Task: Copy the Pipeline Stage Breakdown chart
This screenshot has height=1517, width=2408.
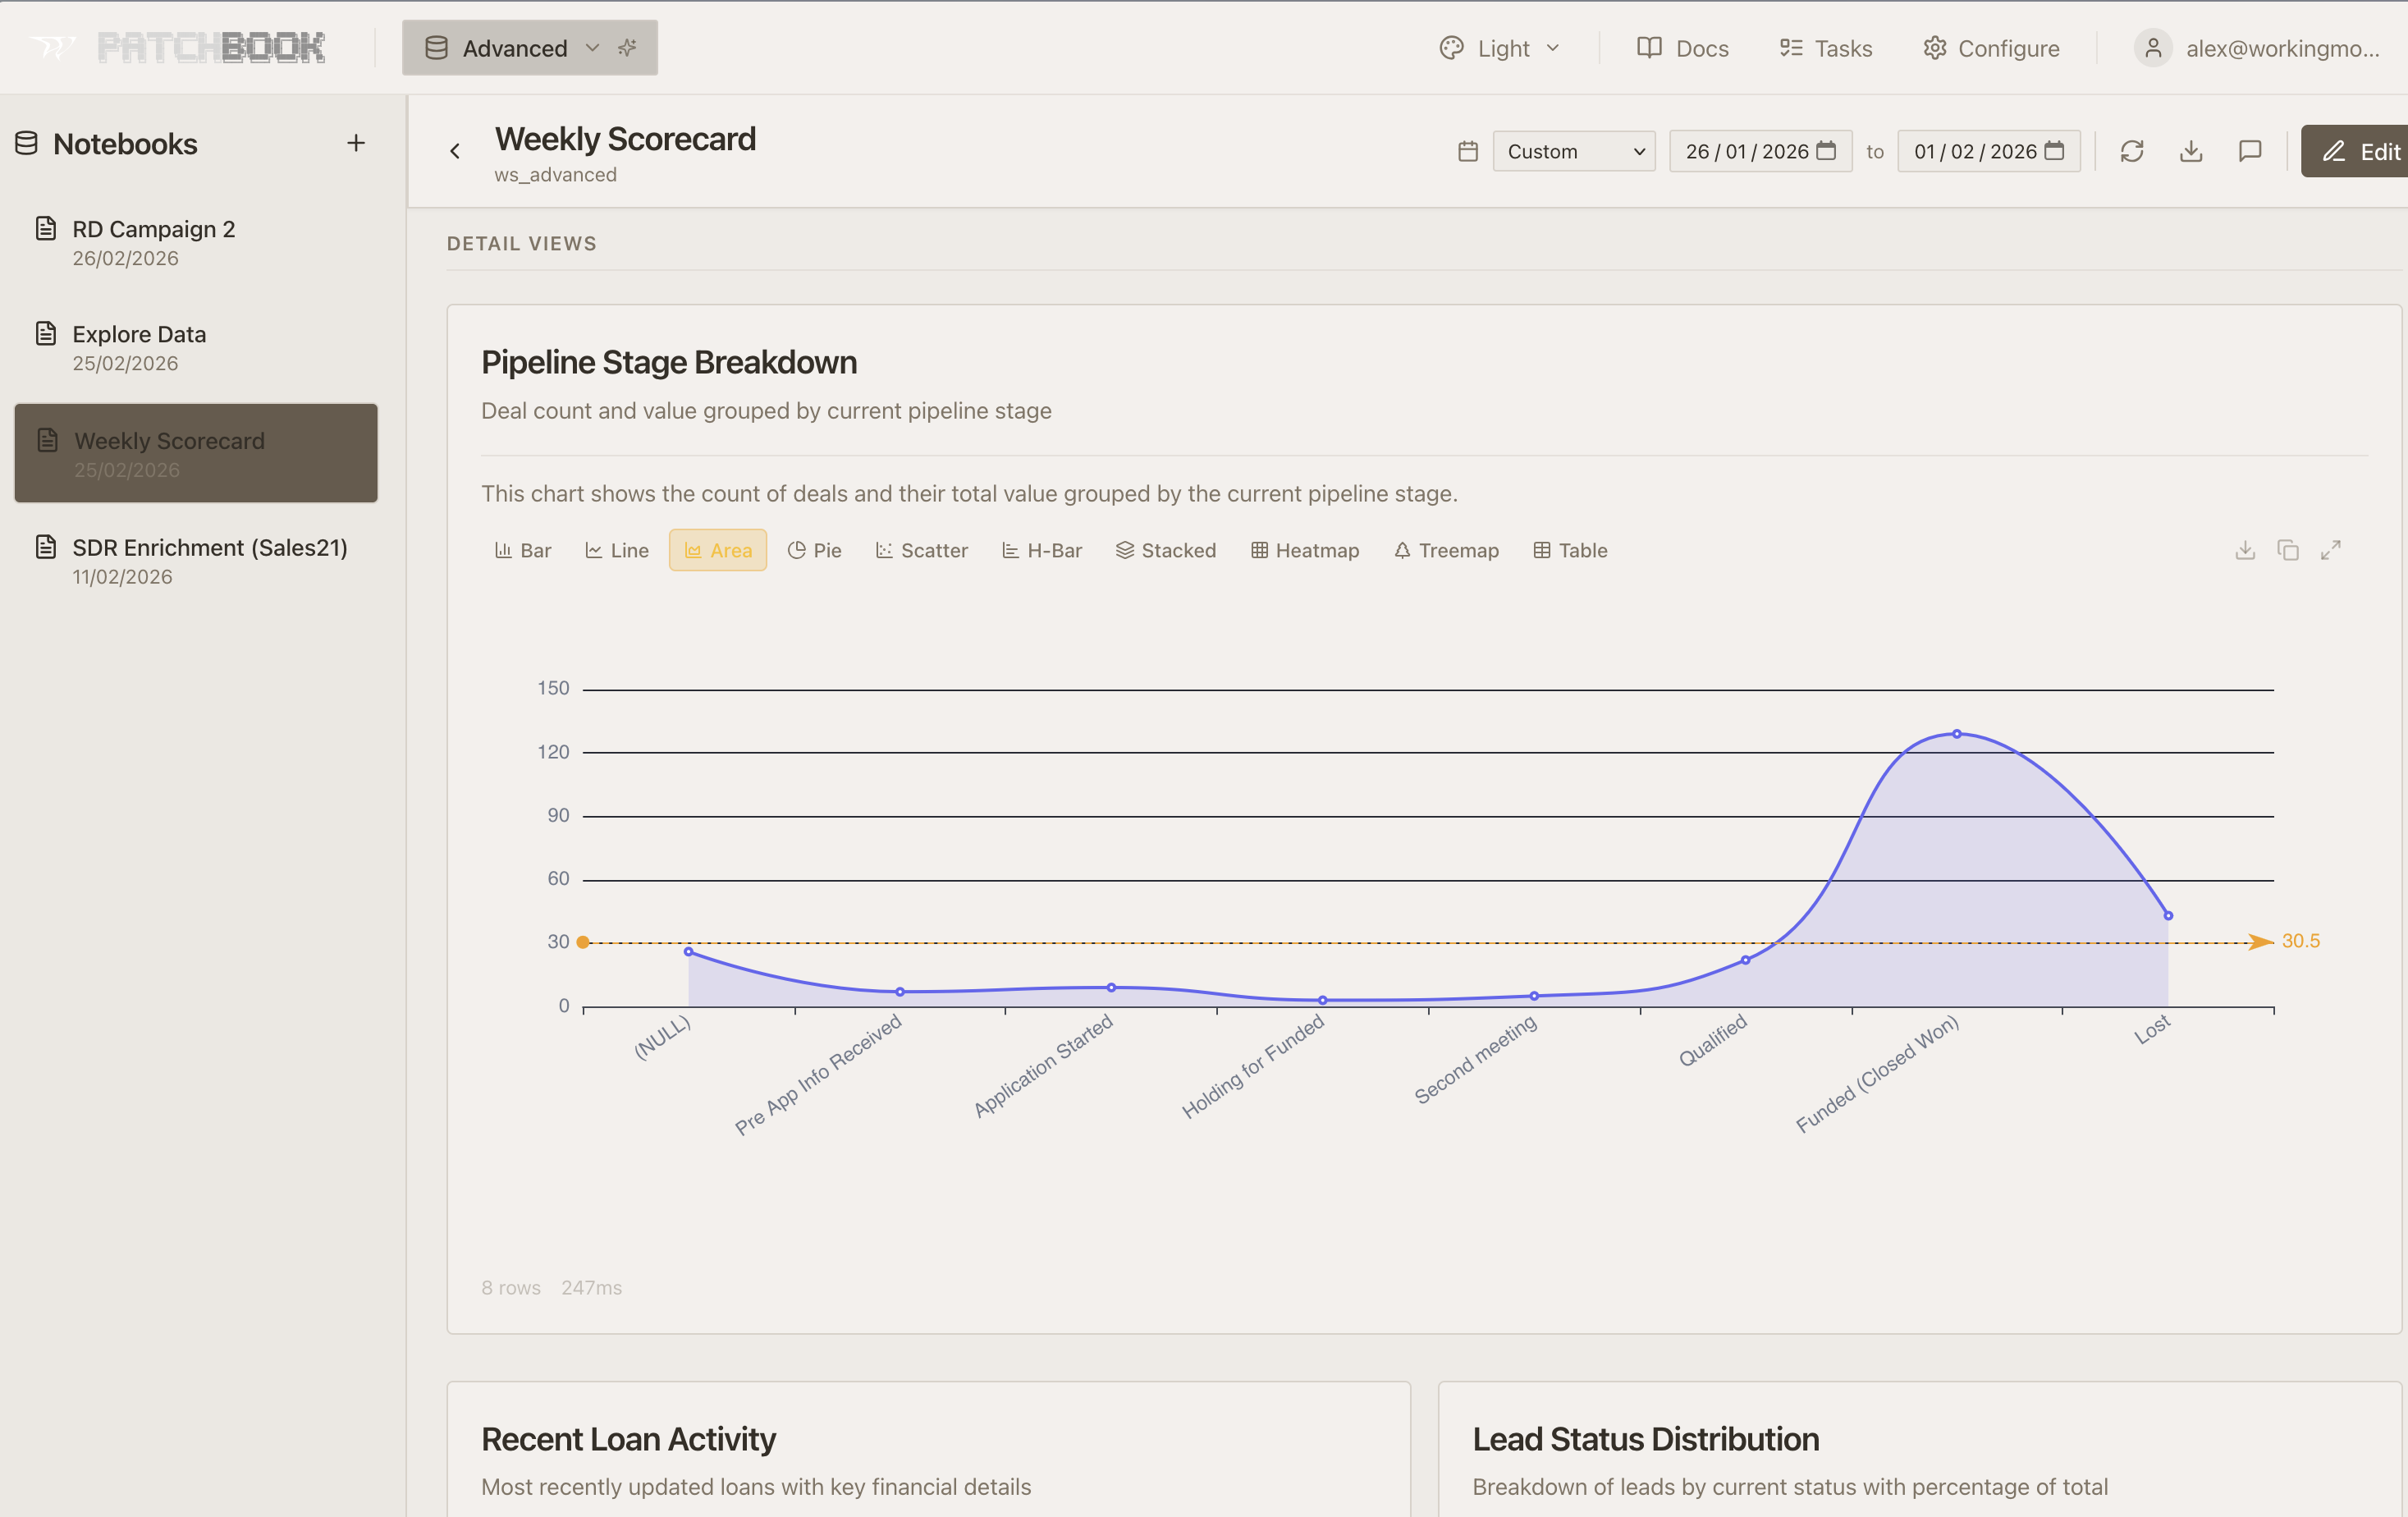Action: (2288, 549)
